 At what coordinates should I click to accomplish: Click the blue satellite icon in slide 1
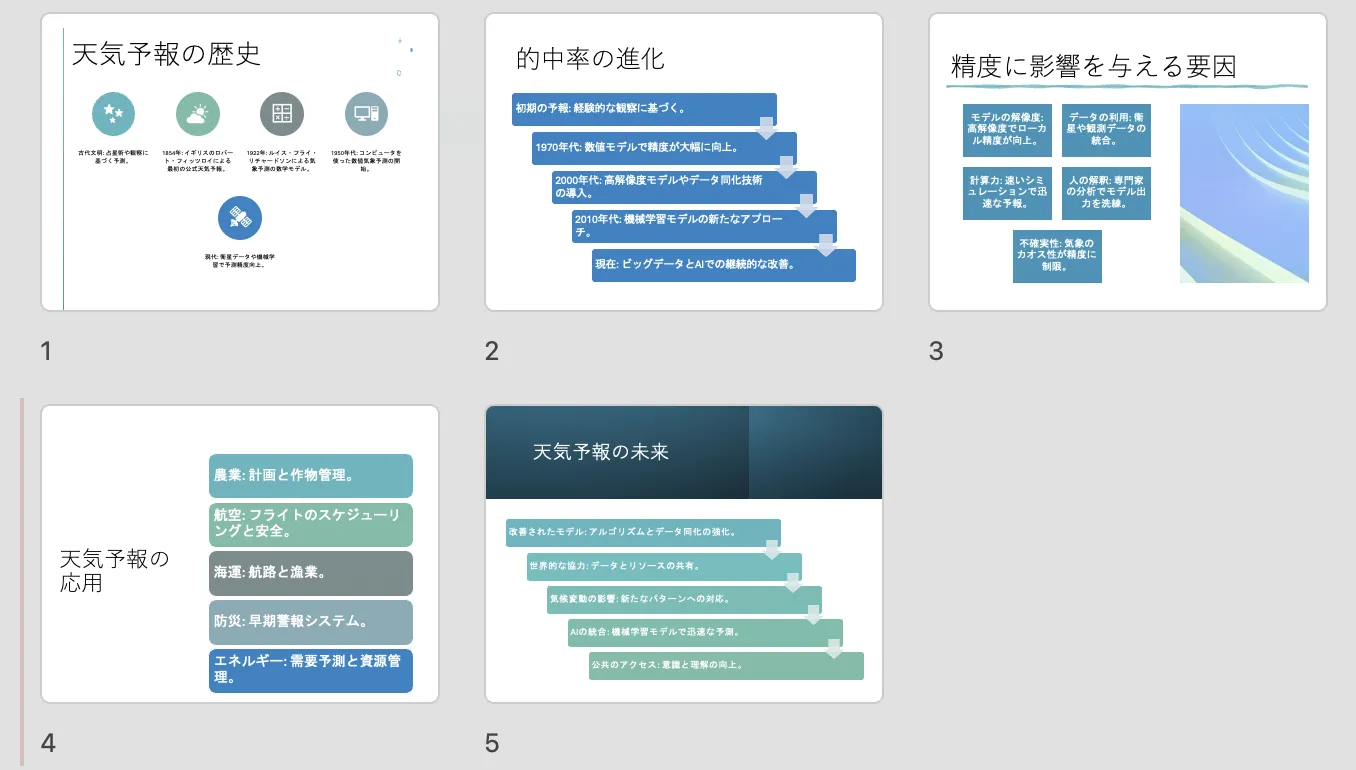[x=240, y=218]
